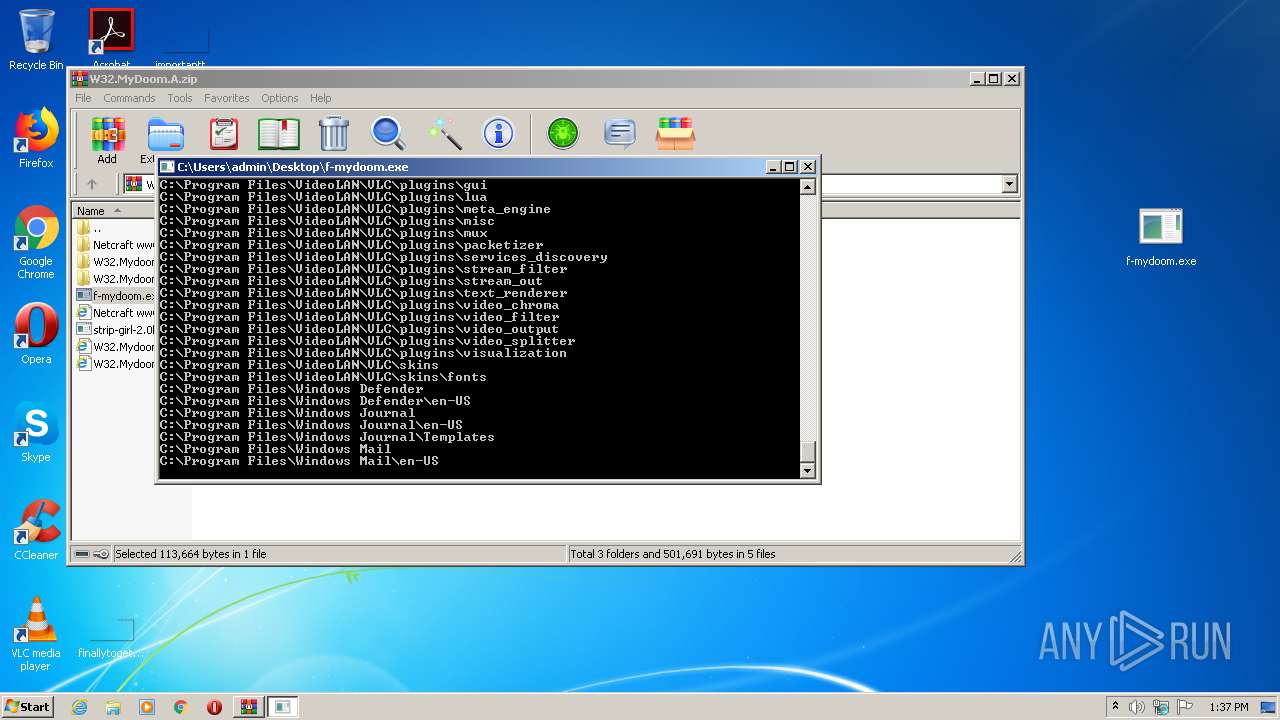The height and width of the screenshot is (720, 1280).
Task: Click the Comment speech bubble icon
Action: pos(620,133)
